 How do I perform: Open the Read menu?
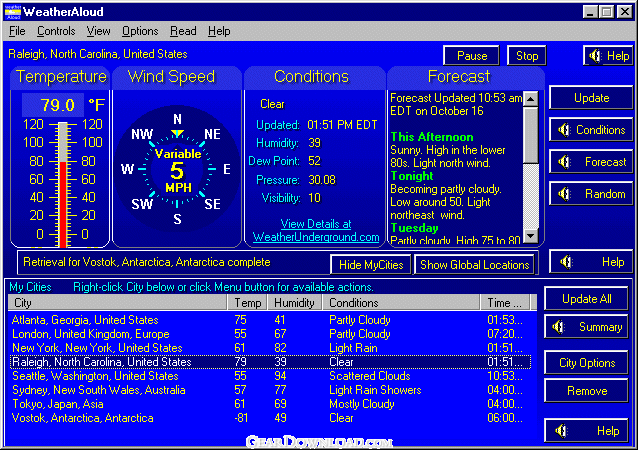click(x=183, y=31)
